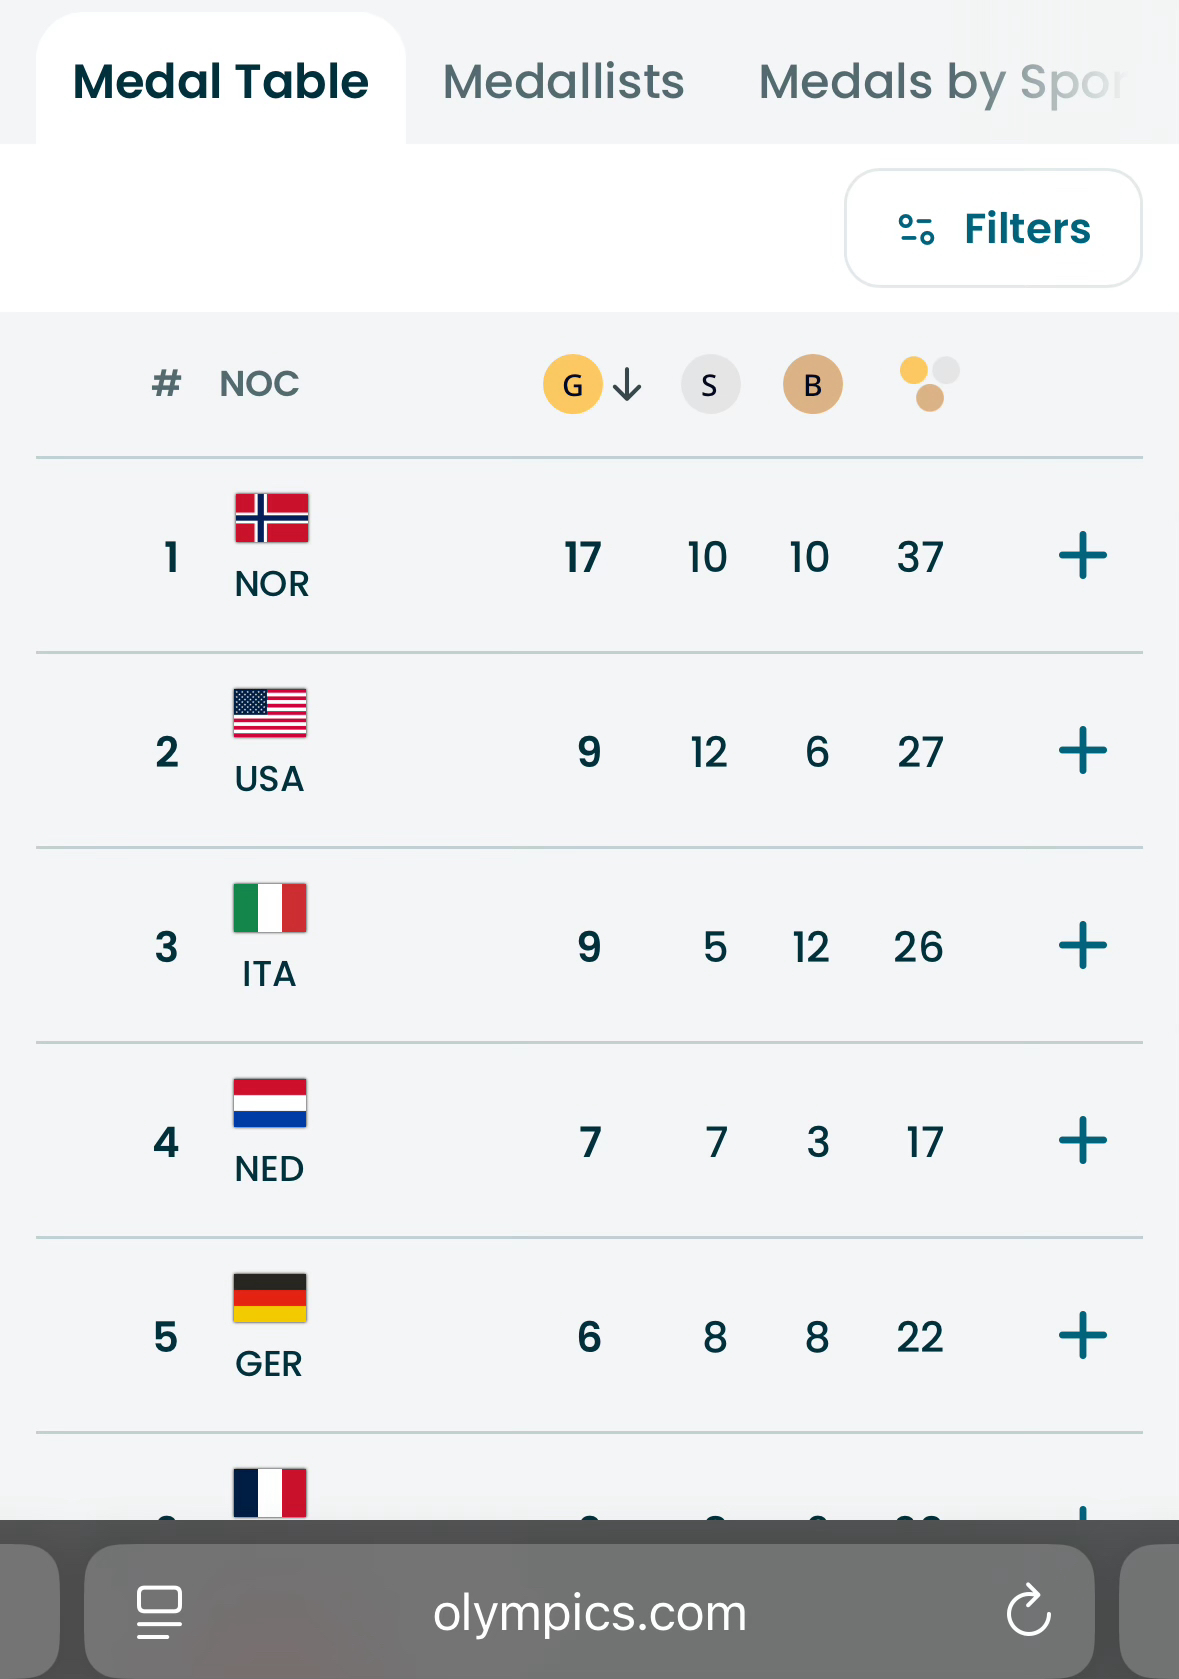Image resolution: width=1179 pixels, height=1679 pixels.
Task: Open the Filters button
Action: click(993, 228)
